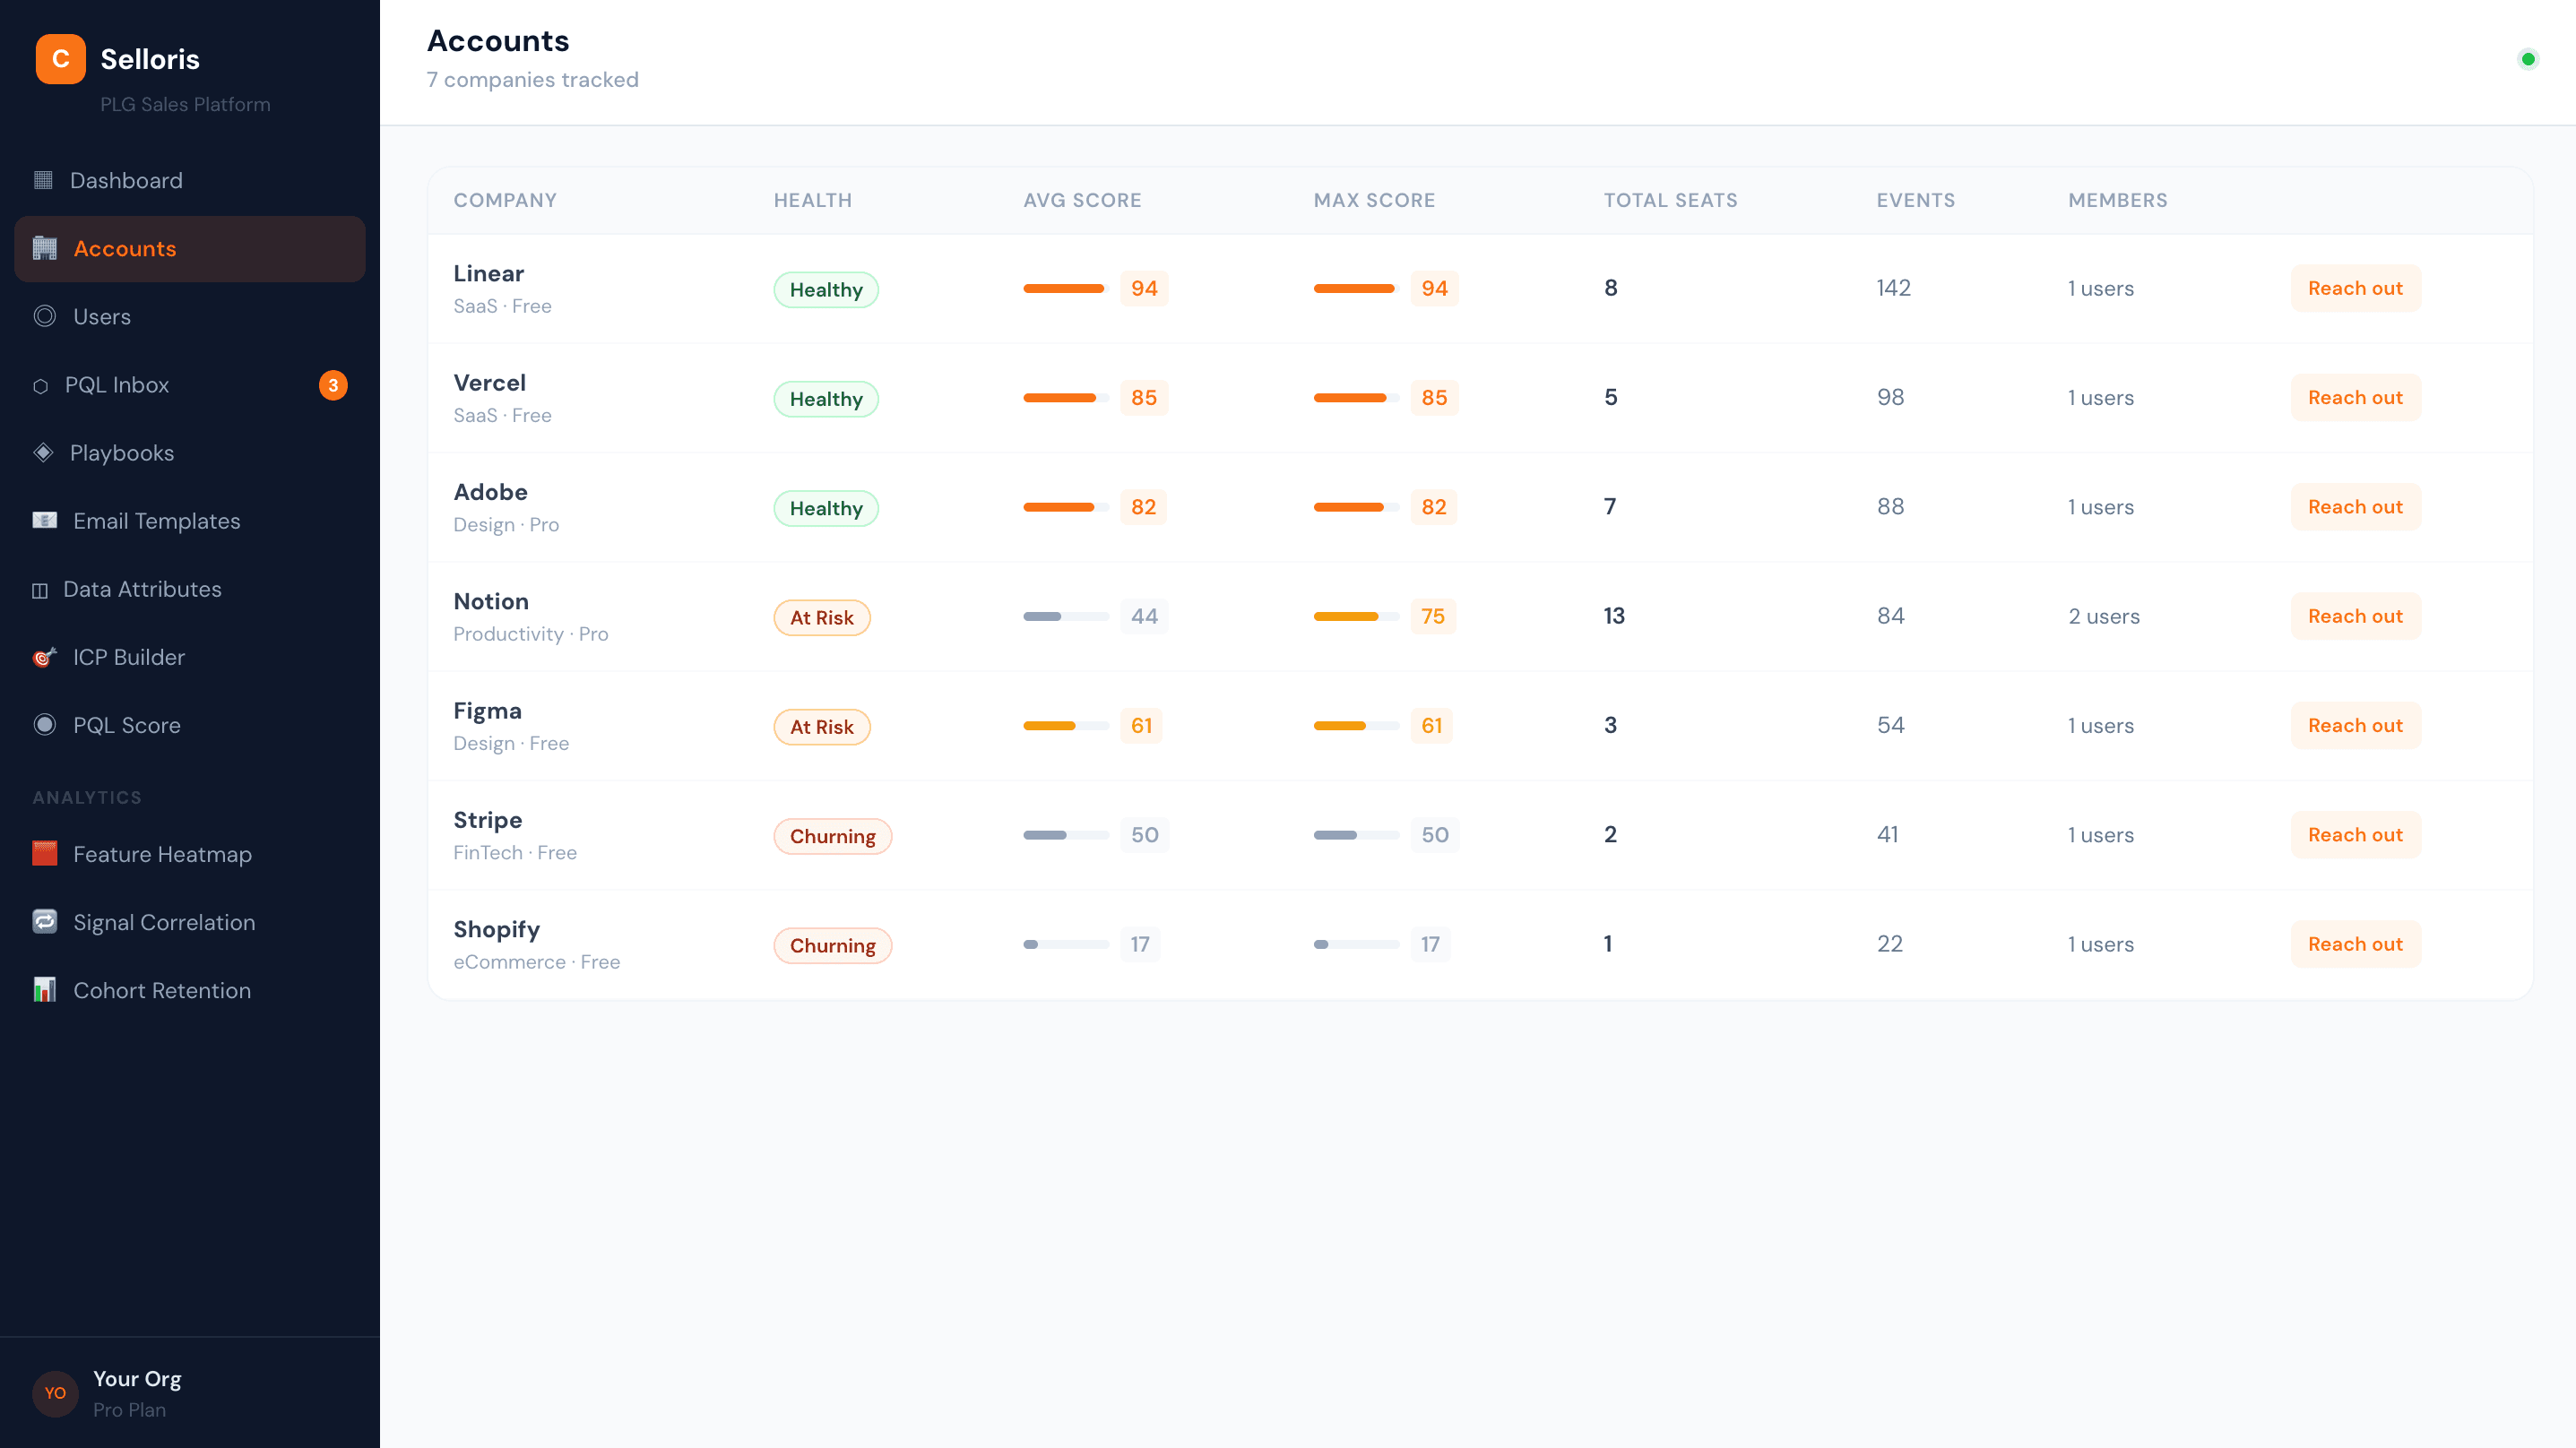Click Notion's At Risk badge
The width and height of the screenshot is (2576, 1448).
click(822, 618)
